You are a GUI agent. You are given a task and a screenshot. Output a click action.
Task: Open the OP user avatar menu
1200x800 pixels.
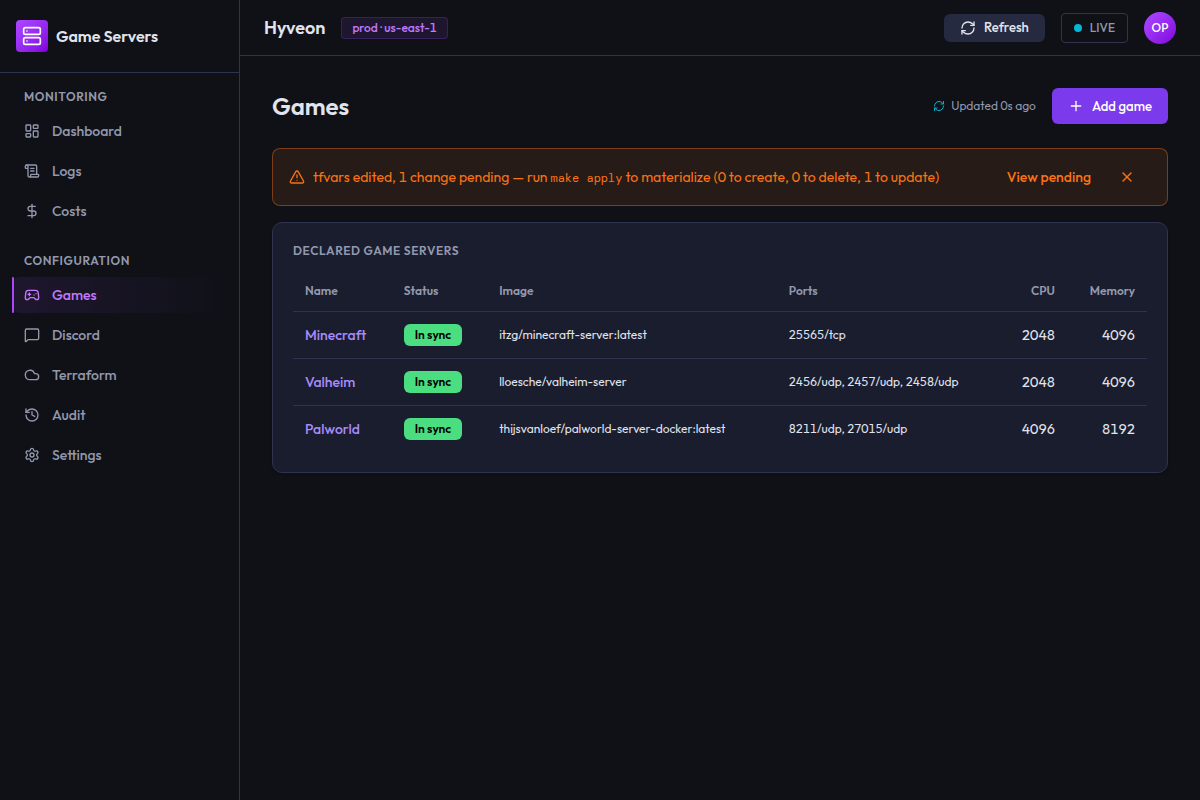(x=1160, y=28)
